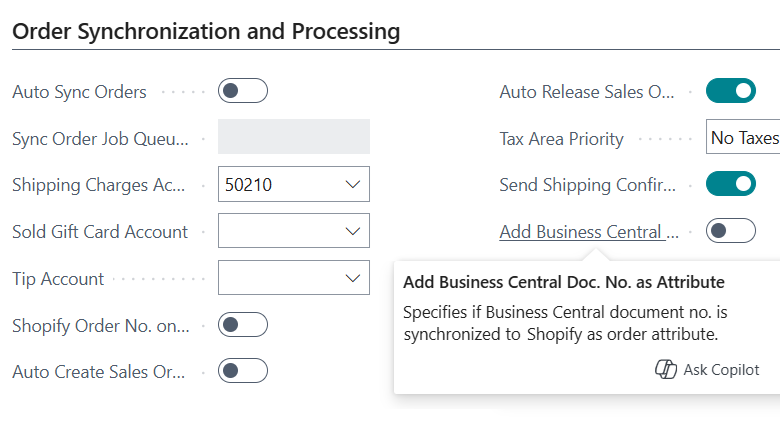
Task: Expand the Tip Account dropdown chevron
Action: tap(352, 278)
